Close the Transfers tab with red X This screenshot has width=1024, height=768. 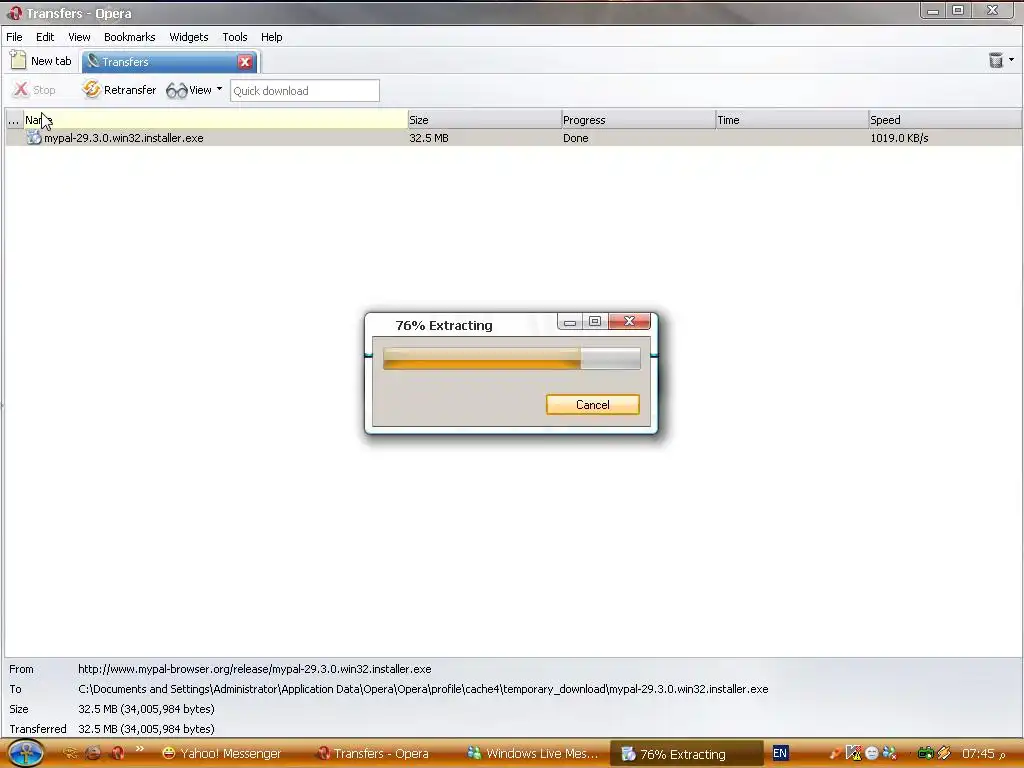pos(246,61)
